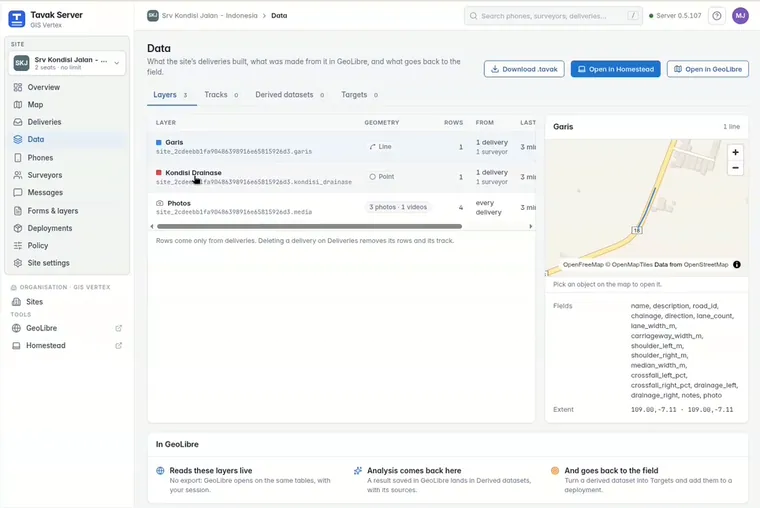Switch to the Derived datasets tab

[290, 95]
